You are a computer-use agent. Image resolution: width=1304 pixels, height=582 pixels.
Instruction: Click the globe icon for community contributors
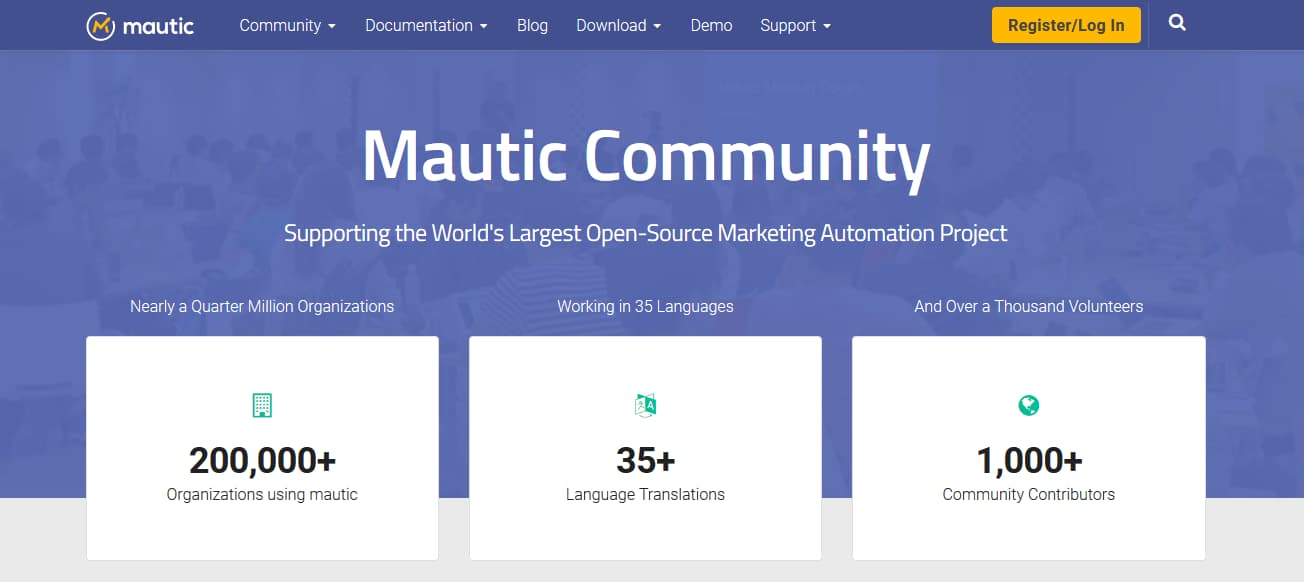(1028, 405)
